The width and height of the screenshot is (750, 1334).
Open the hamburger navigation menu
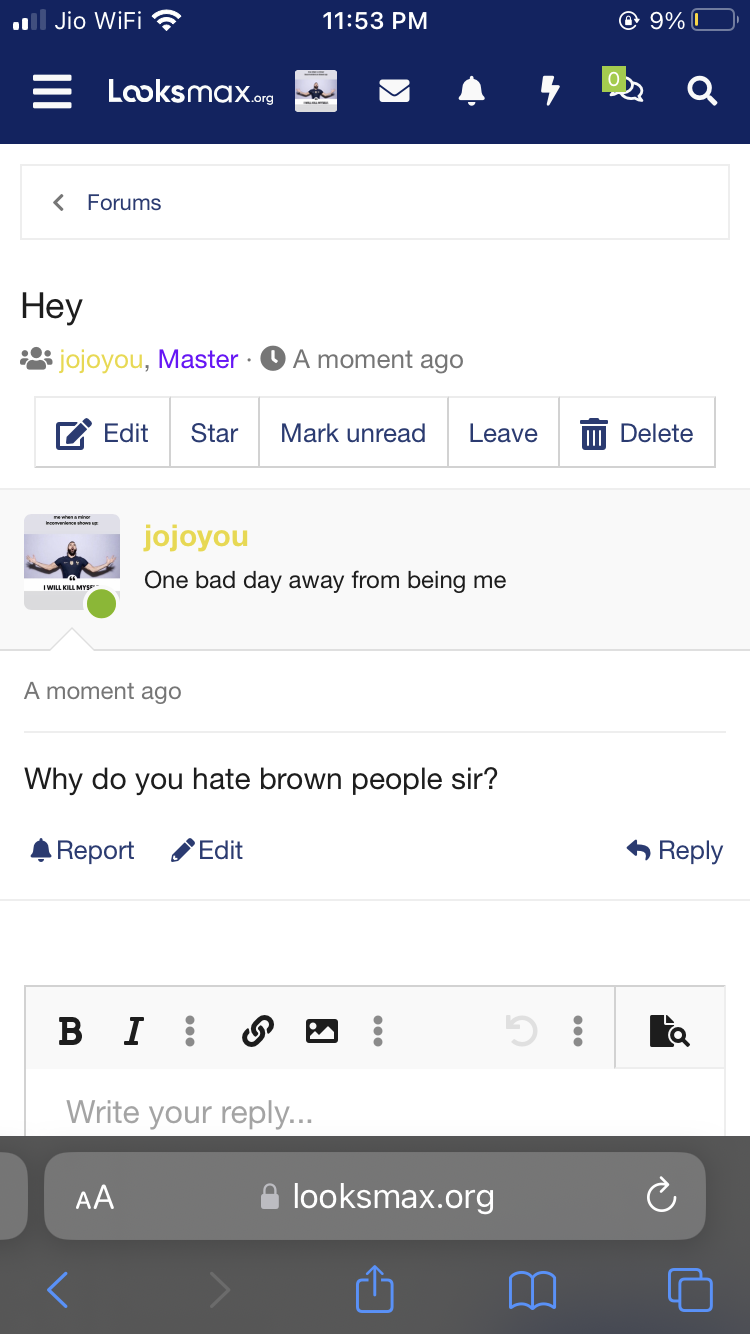pyautogui.click(x=52, y=91)
